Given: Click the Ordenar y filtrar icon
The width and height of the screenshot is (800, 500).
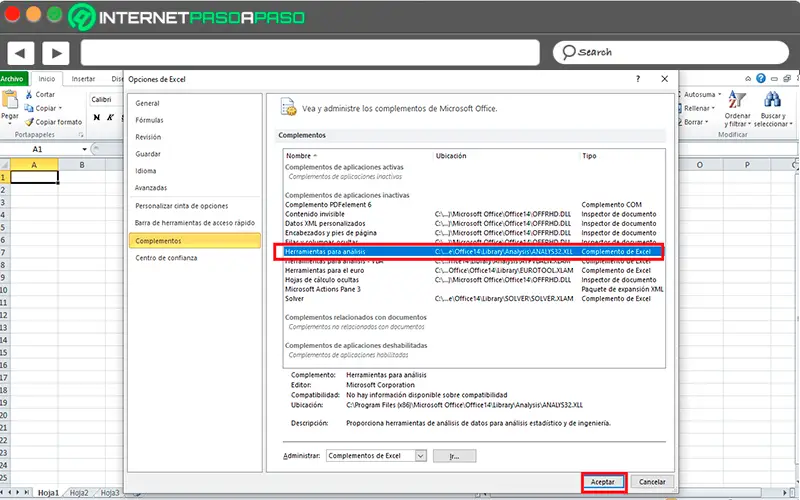Looking at the screenshot, I should pyautogui.click(x=737, y=100).
